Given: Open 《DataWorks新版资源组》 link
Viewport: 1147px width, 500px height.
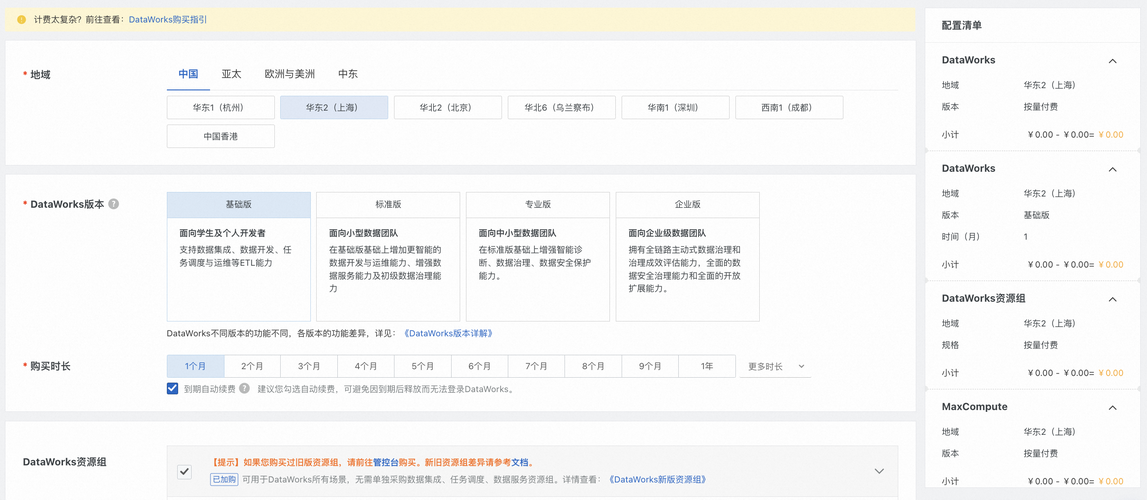Looking at the screenshot, I should [657, 480].
